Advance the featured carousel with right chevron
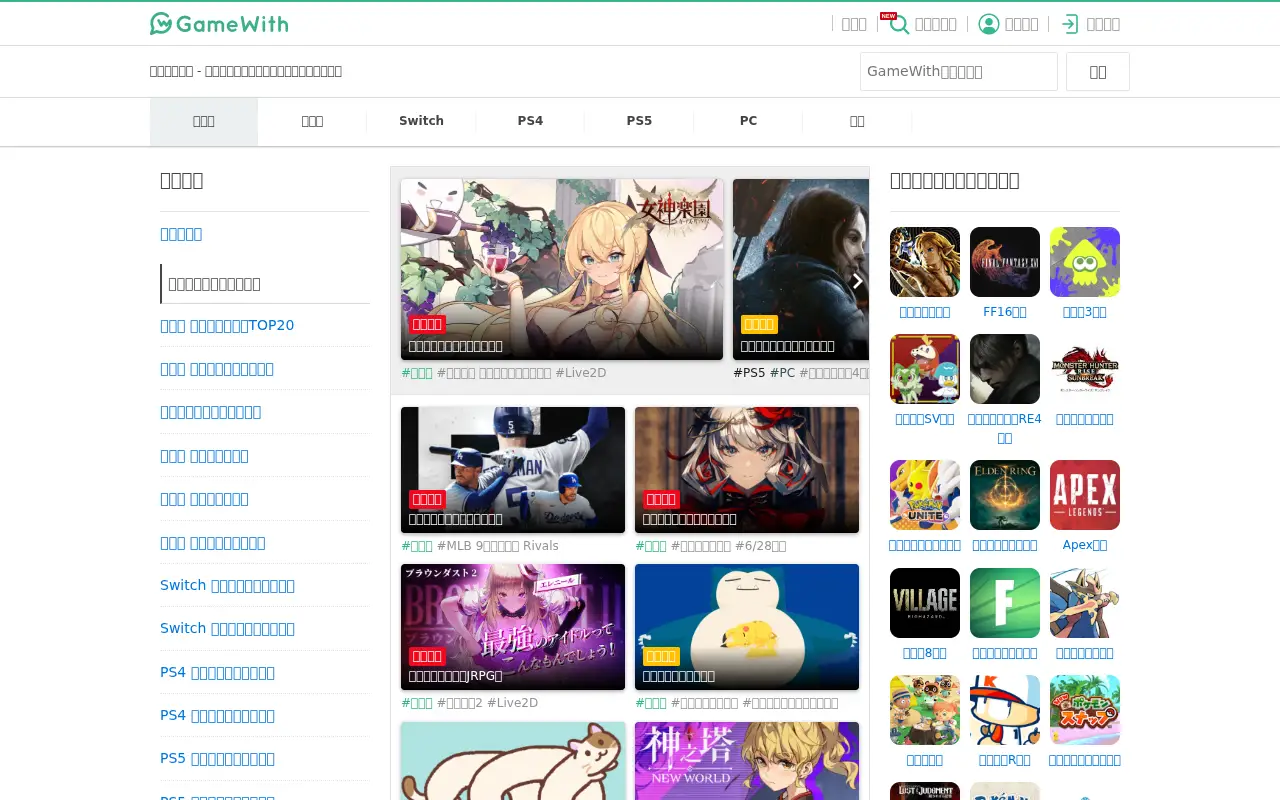 (857, 281)
